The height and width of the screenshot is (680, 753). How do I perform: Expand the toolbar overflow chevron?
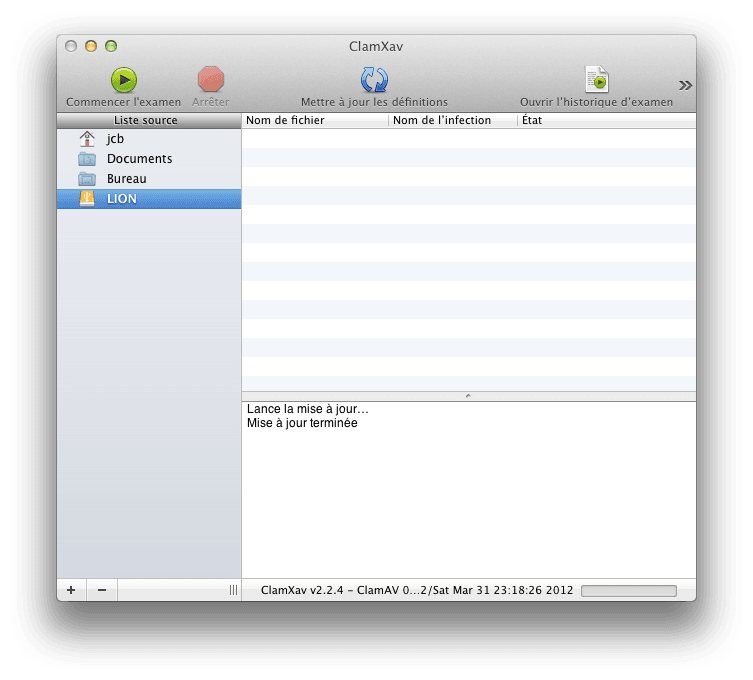pos(685,85)
